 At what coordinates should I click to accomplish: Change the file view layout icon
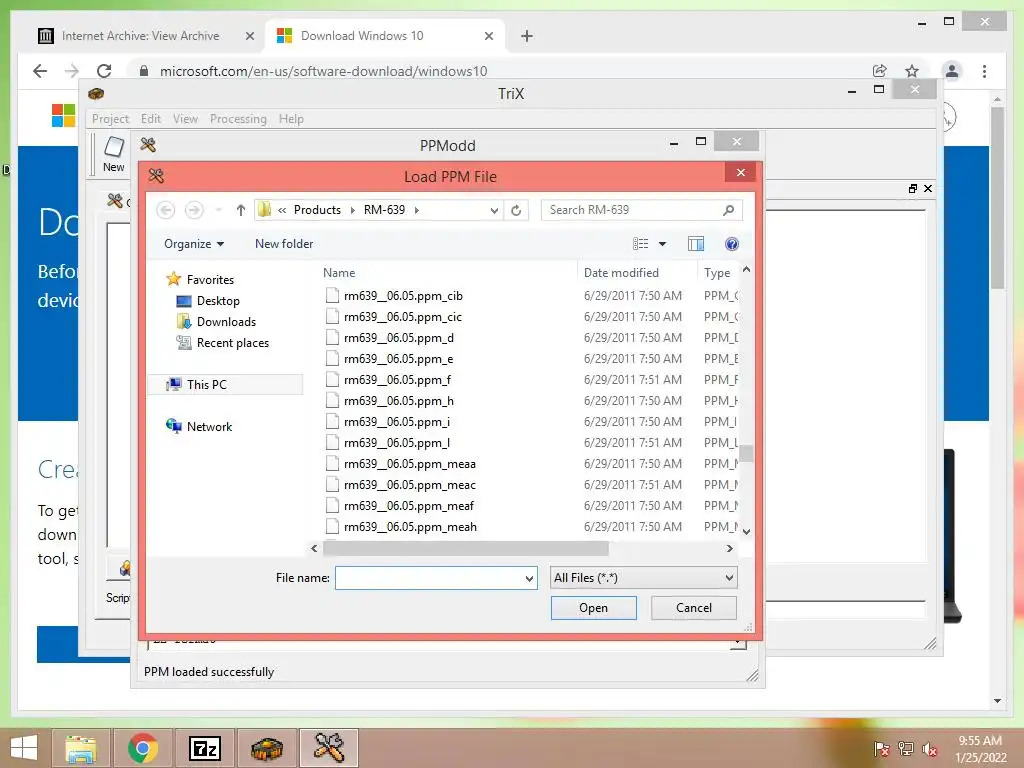[641, 244]
